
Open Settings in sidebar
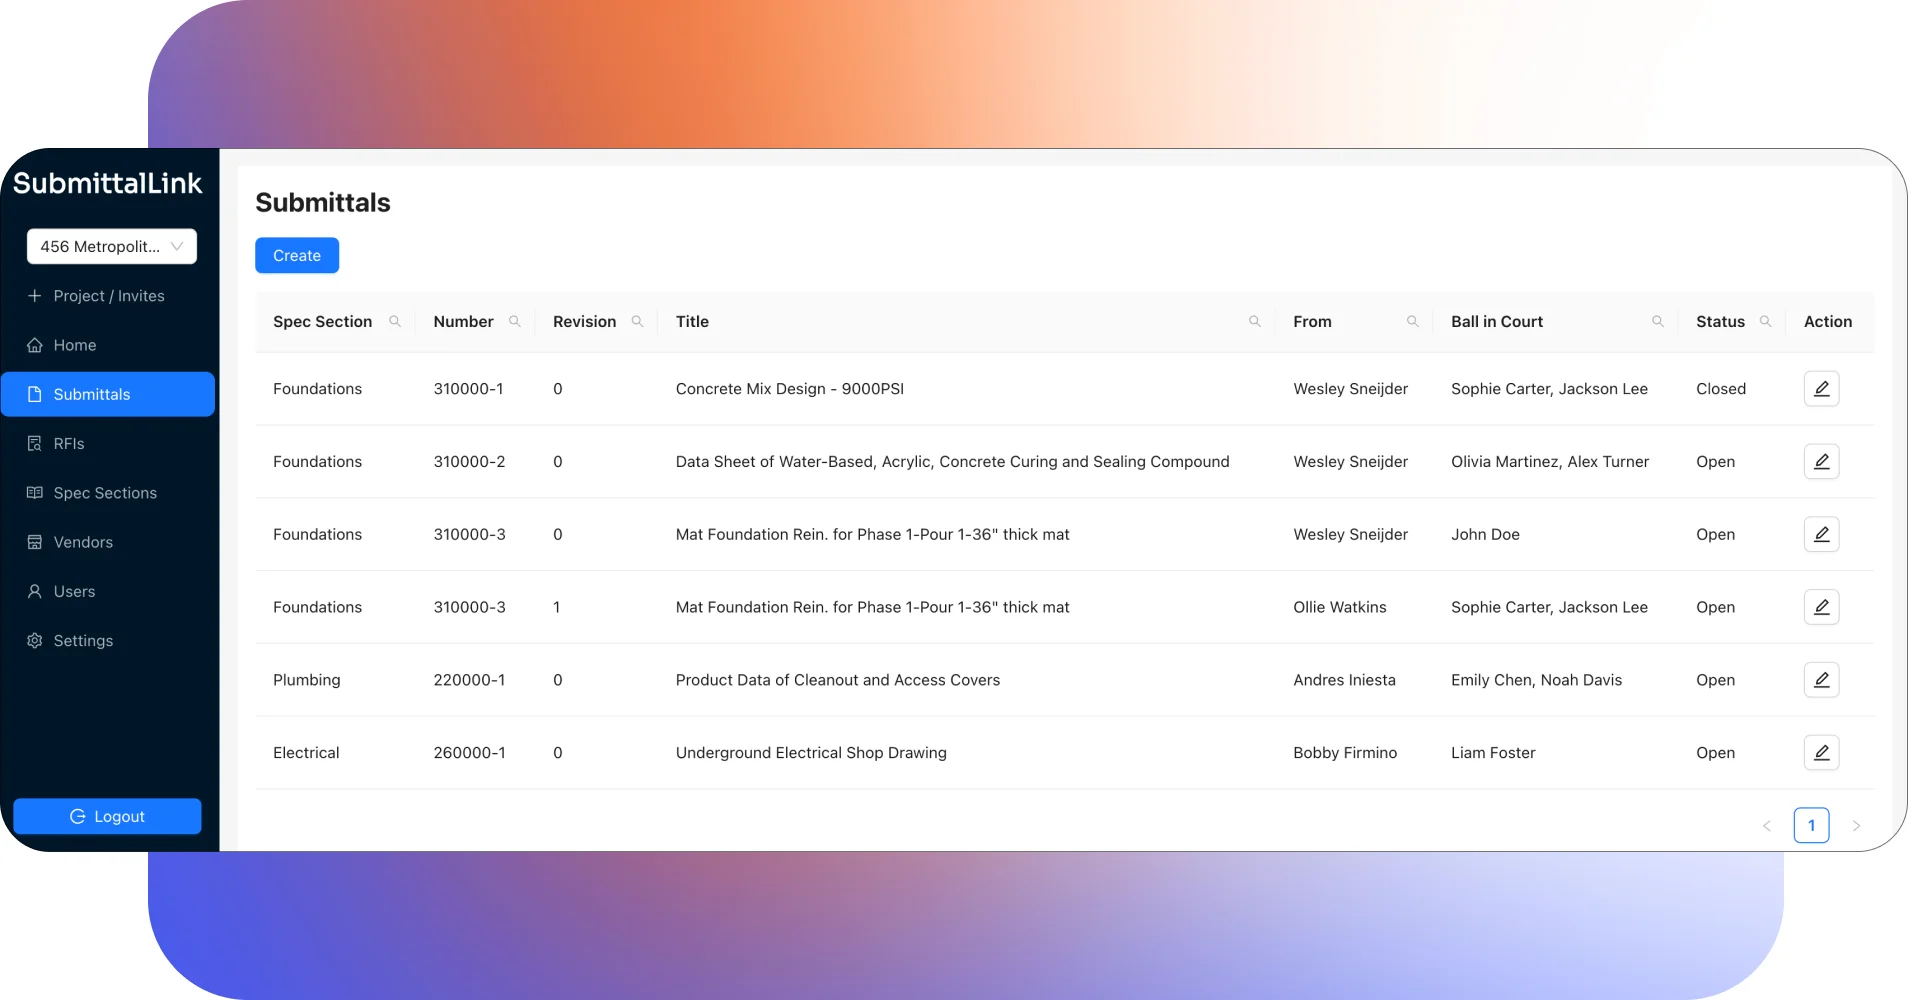(x=108, y=641)
